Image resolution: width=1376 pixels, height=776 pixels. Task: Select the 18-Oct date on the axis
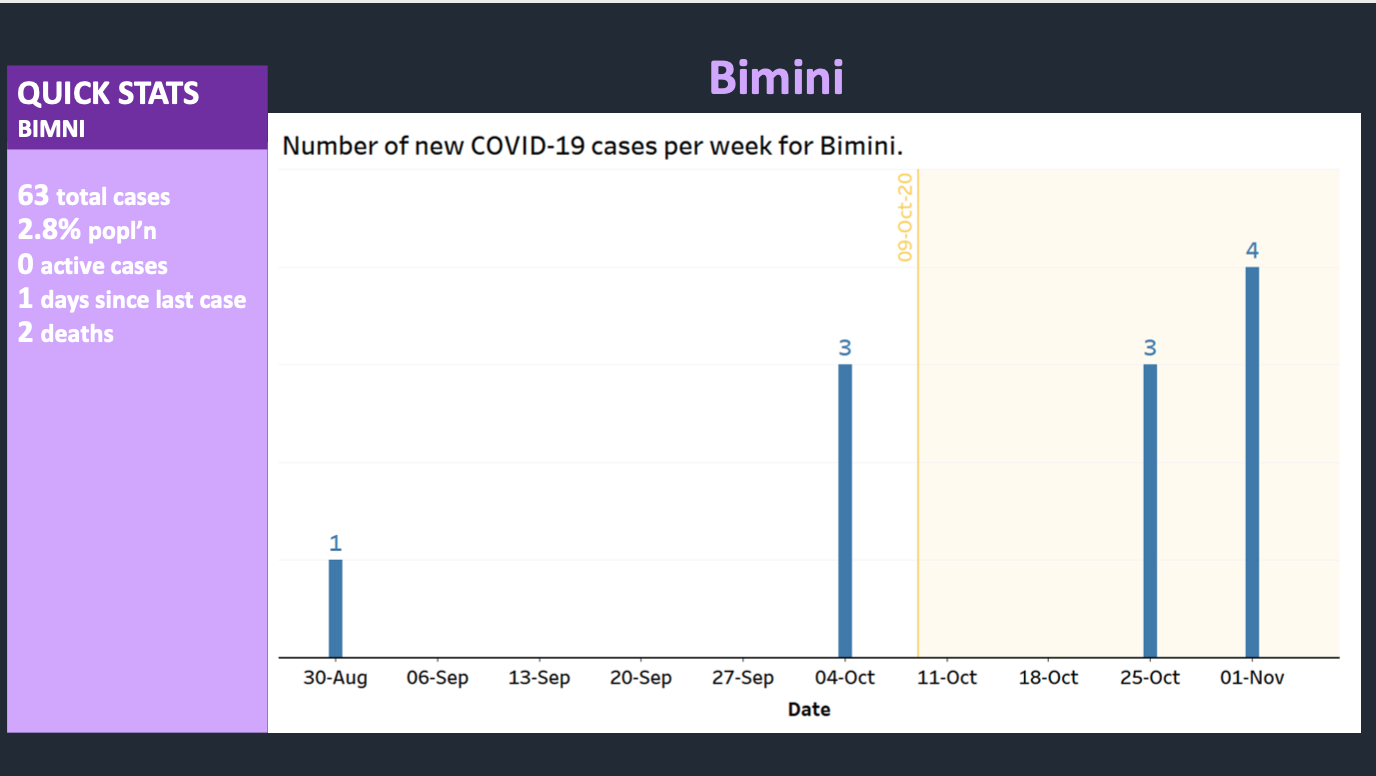(1048, 678)
